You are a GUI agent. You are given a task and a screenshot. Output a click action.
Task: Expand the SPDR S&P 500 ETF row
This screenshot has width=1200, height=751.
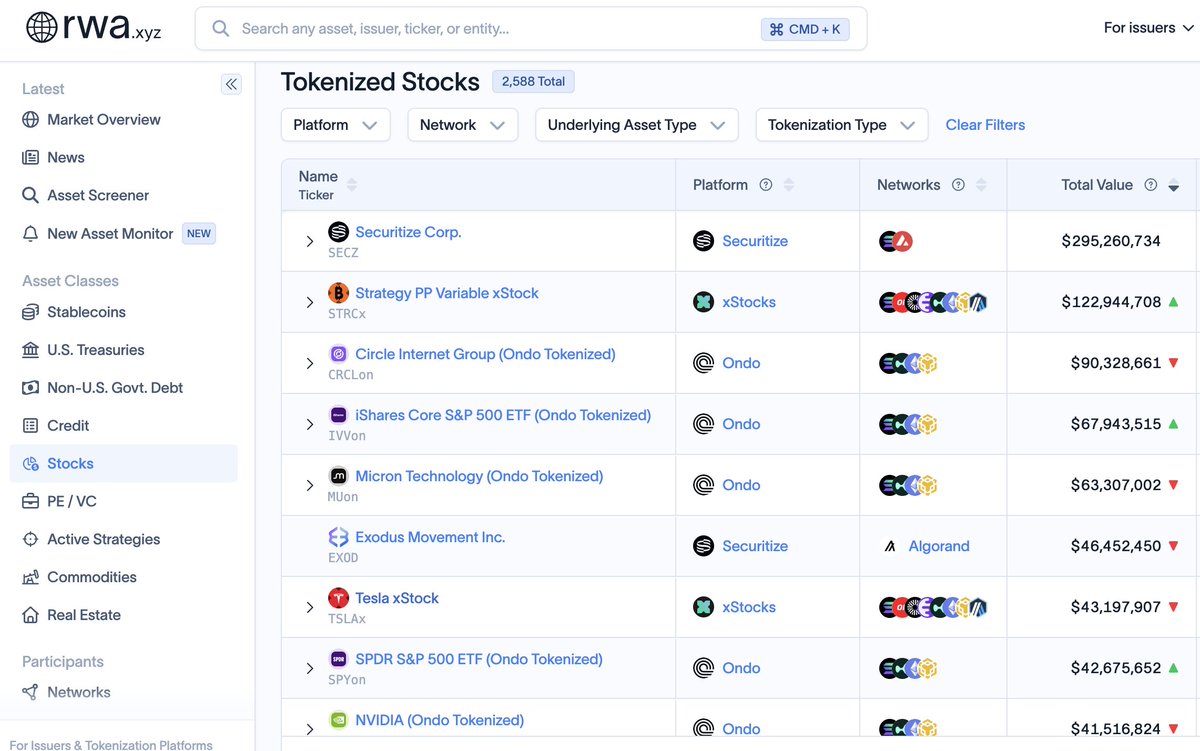pos(310,668)
